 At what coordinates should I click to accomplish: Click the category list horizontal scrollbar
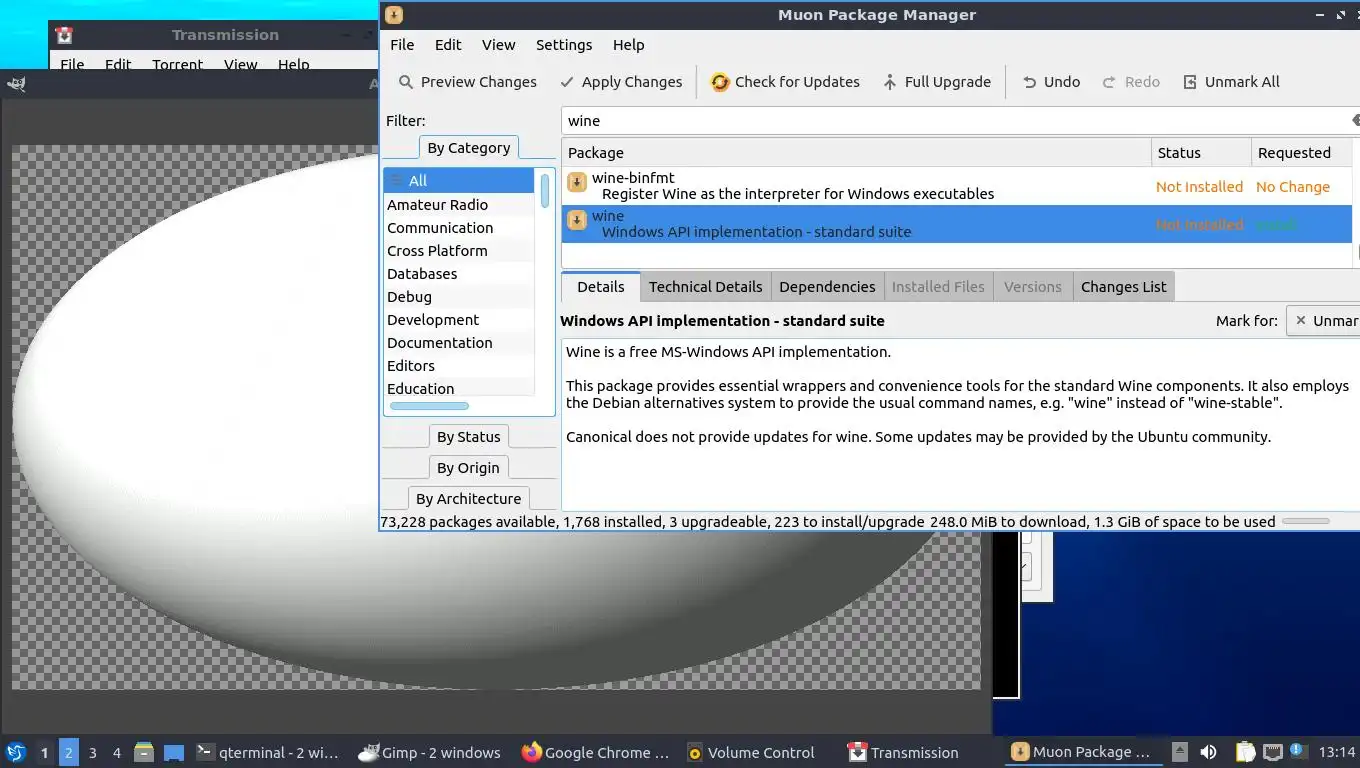click(x=429, y=406)
